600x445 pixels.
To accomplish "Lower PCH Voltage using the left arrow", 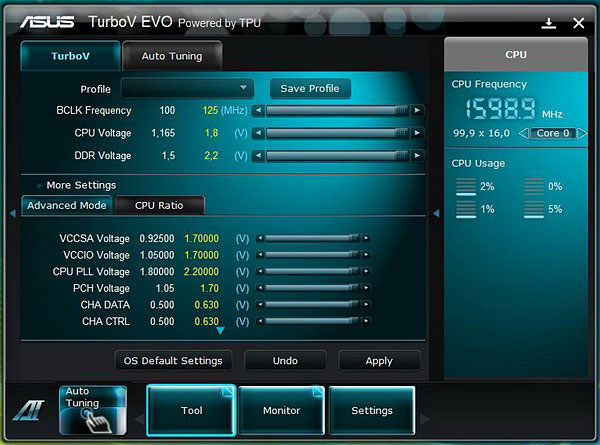I will (260, 288).
